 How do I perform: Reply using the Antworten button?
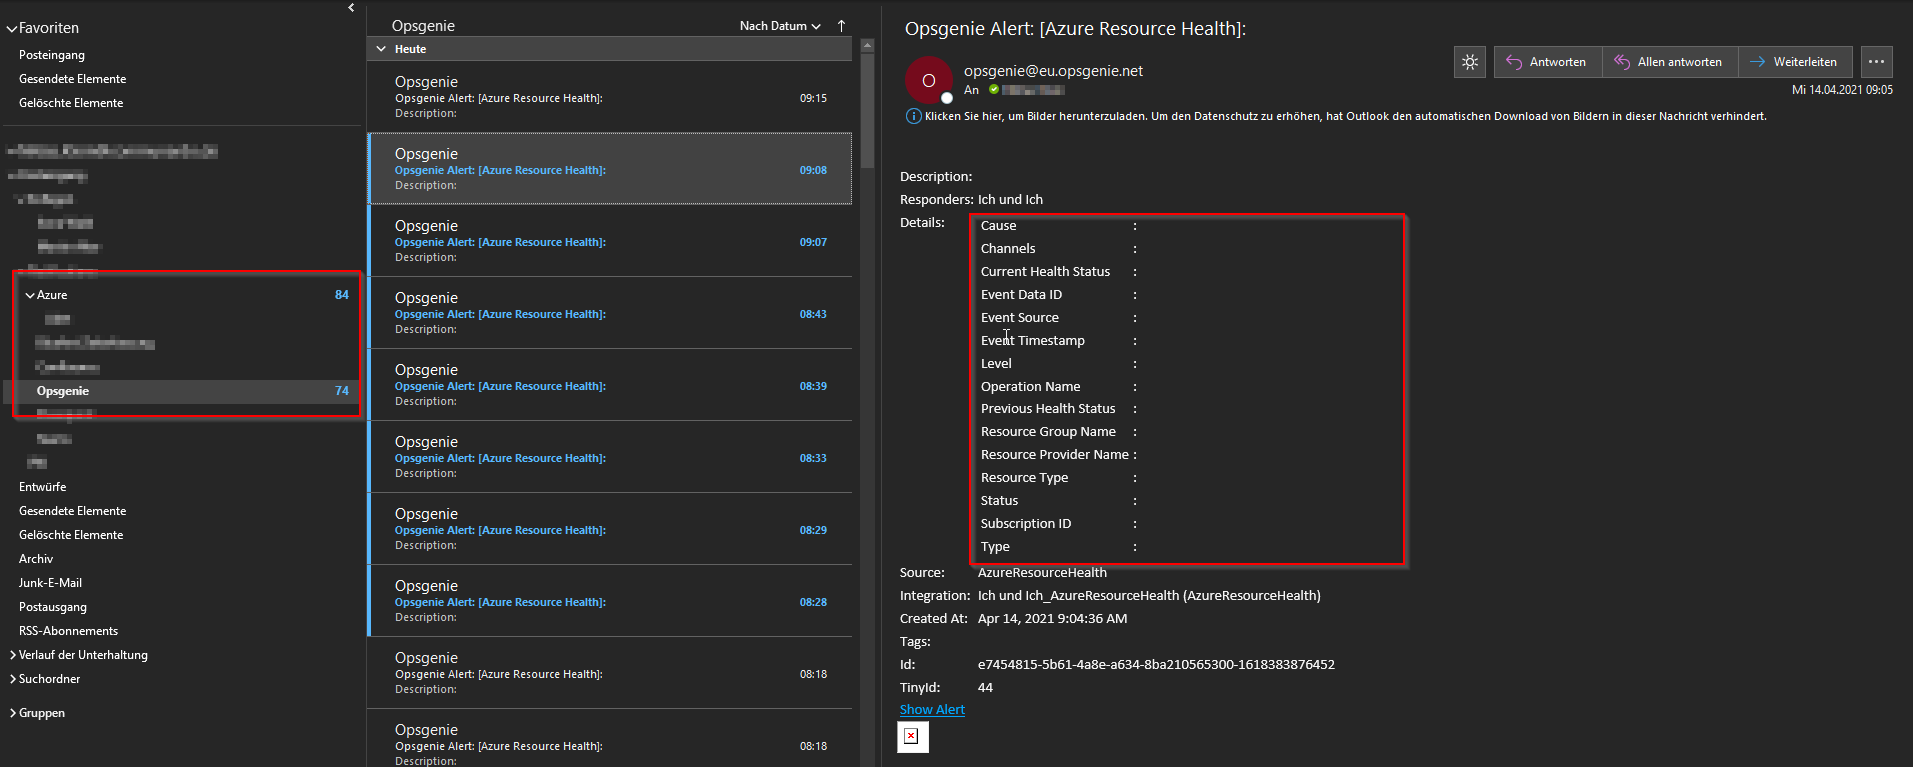pyautogui.click(x=1547, y=62)
